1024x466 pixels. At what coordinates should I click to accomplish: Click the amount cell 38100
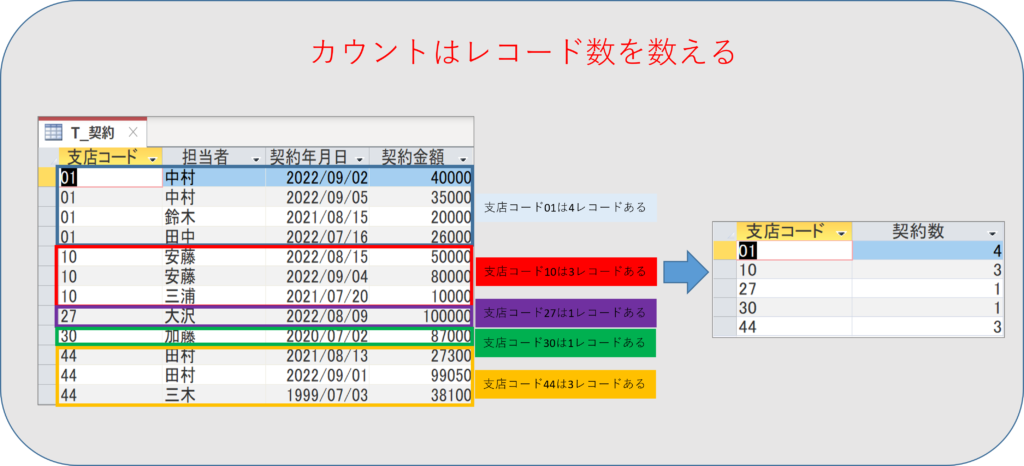point(421,395)
